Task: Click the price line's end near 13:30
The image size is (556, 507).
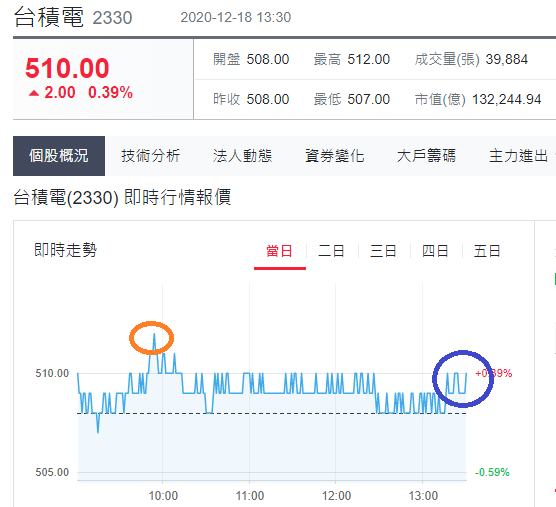Action: pyautogui.click(x=466, y=374)
